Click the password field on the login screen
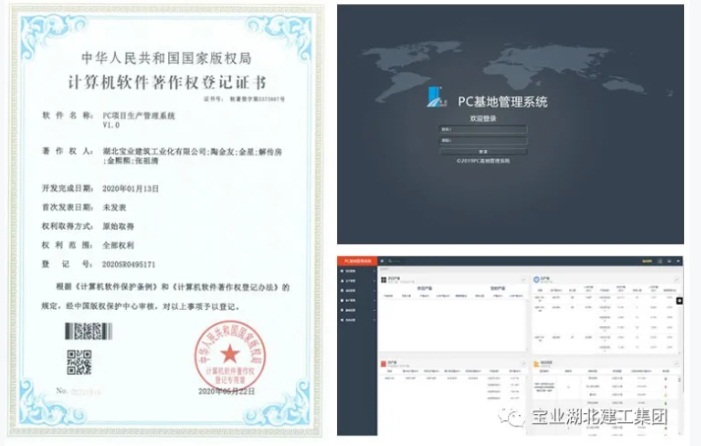 tap(483, 140)
